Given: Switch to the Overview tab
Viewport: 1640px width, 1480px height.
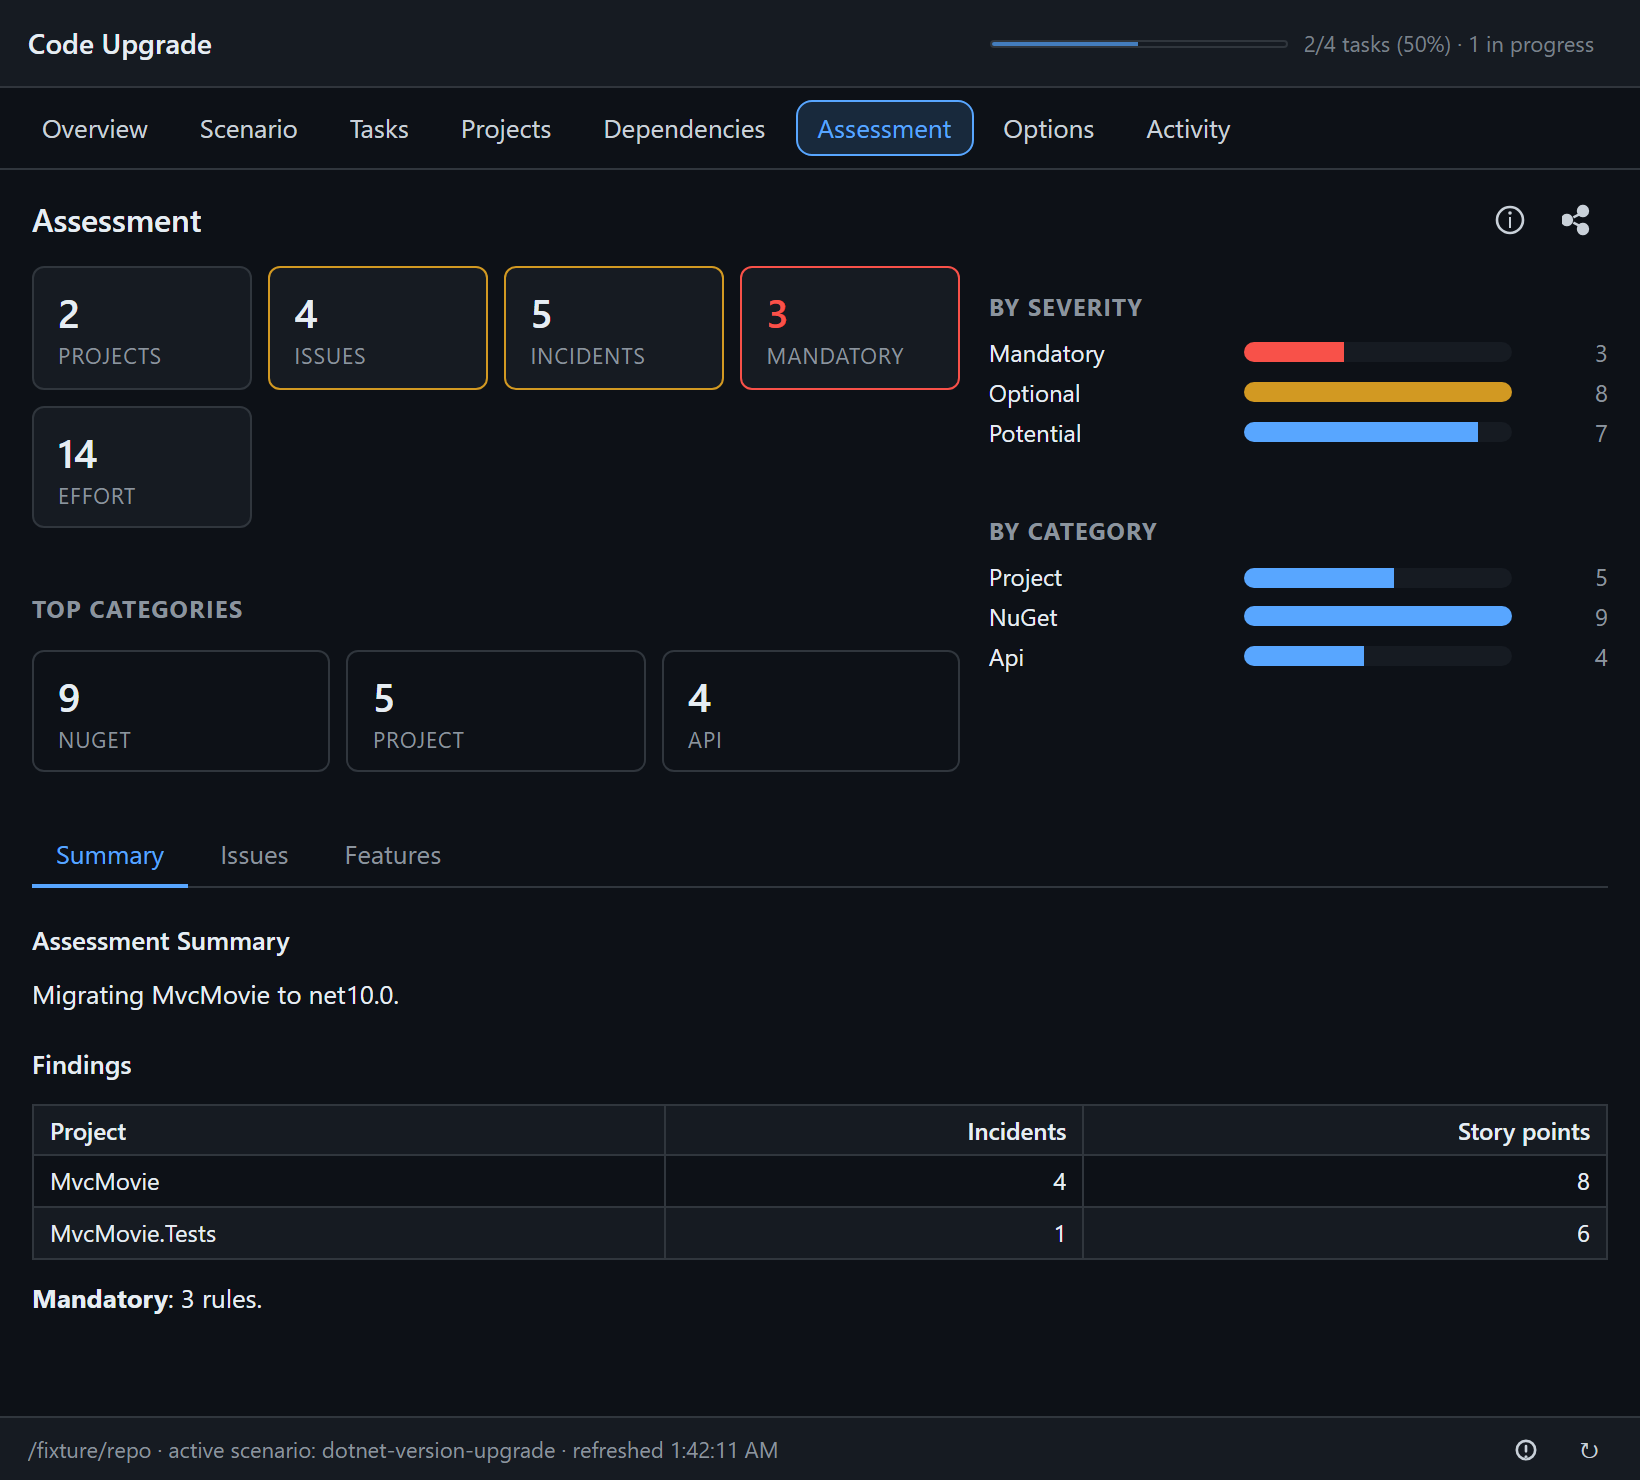Looking at the screenshot, I should point(95,129).
